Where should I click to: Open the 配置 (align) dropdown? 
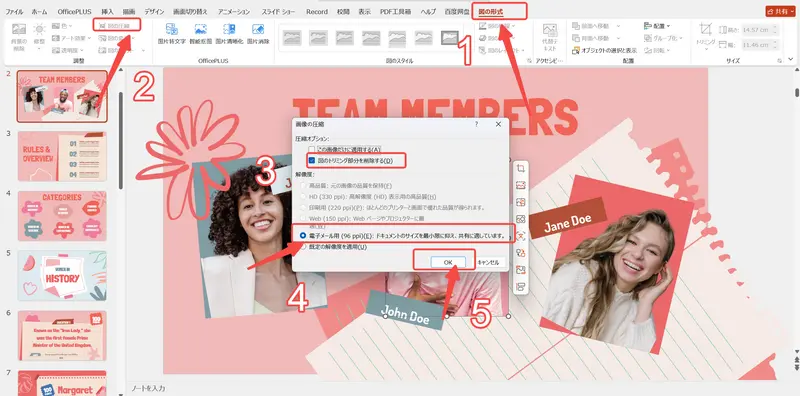click(x=657, y=26)
